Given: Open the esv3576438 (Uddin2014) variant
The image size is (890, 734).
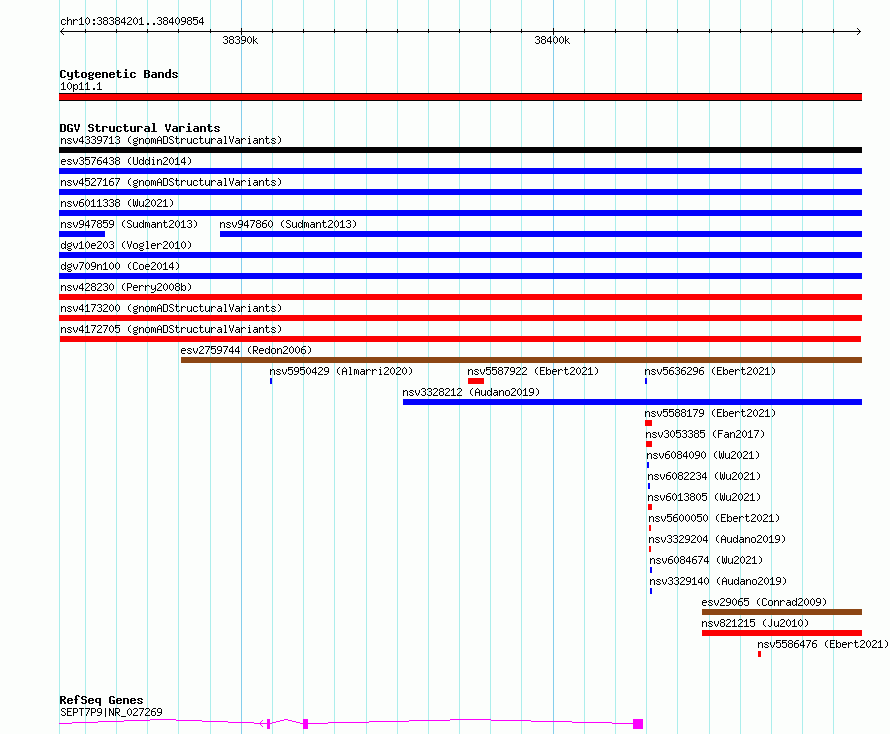Looking at the screenshot, I should pos(126,161).
